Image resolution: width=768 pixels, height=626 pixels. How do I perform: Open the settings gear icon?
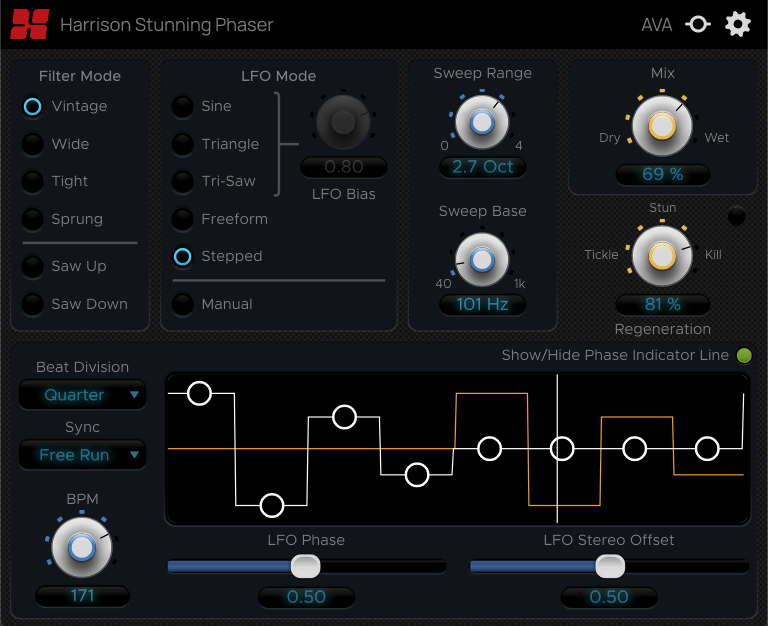pyautogui.click(x=738, y=24)
